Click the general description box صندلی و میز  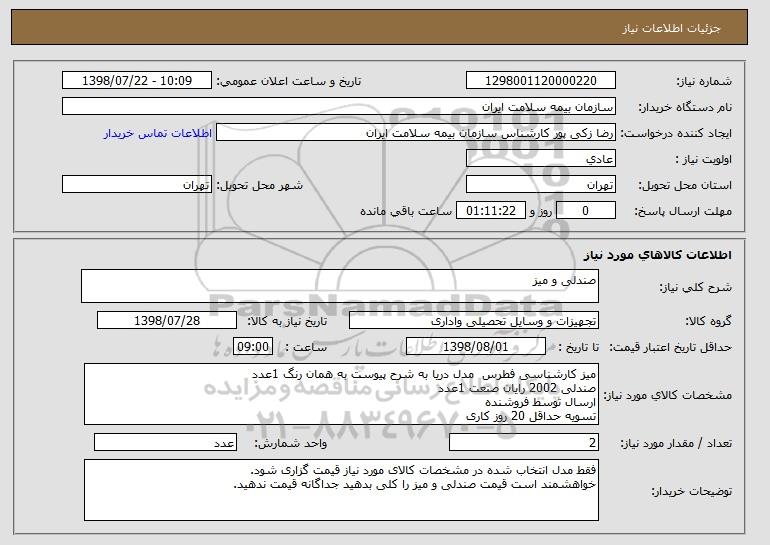click(x=340, y=286)
